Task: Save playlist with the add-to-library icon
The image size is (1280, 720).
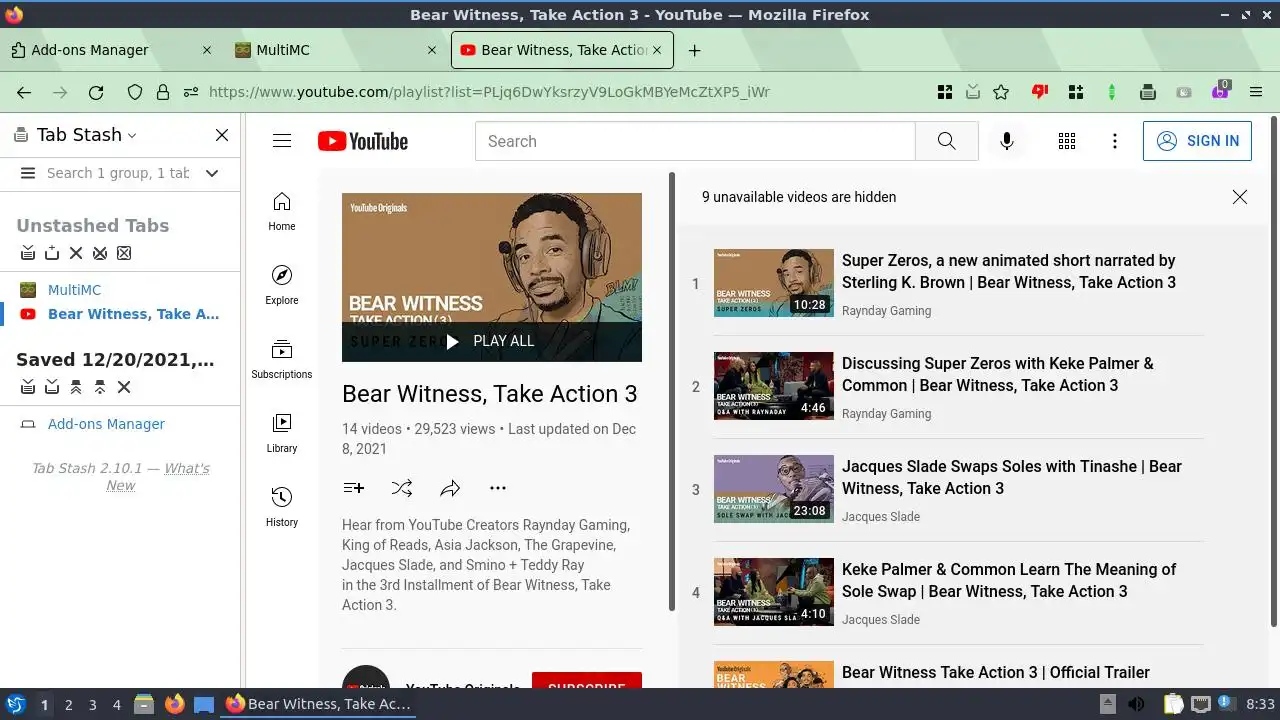Action: pyautogui.click(x=354, y=488)
